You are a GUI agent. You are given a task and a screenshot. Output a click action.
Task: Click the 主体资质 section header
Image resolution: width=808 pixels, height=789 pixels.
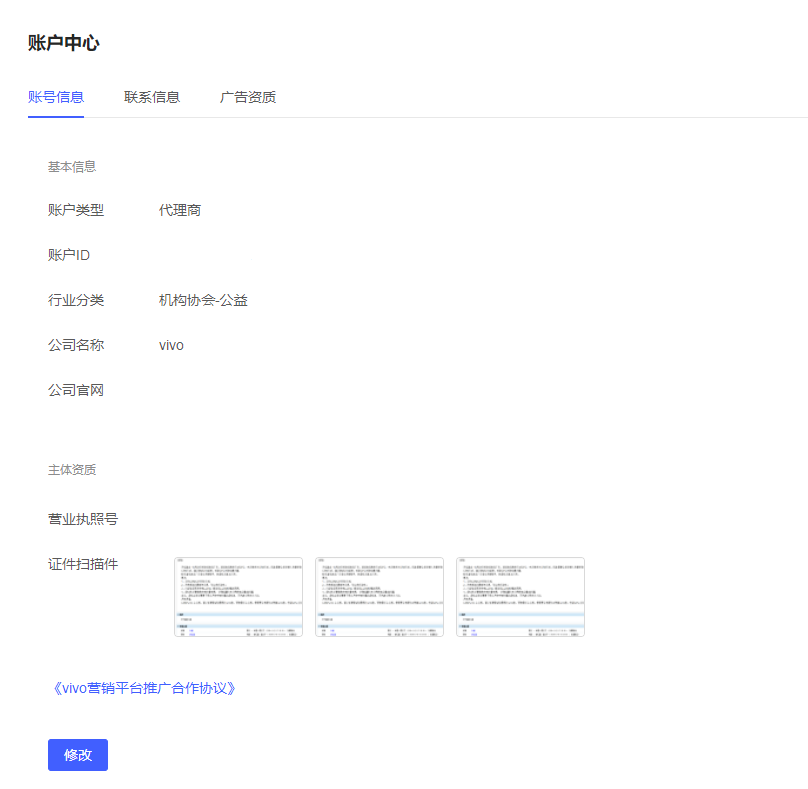click(x=69, y=469)
